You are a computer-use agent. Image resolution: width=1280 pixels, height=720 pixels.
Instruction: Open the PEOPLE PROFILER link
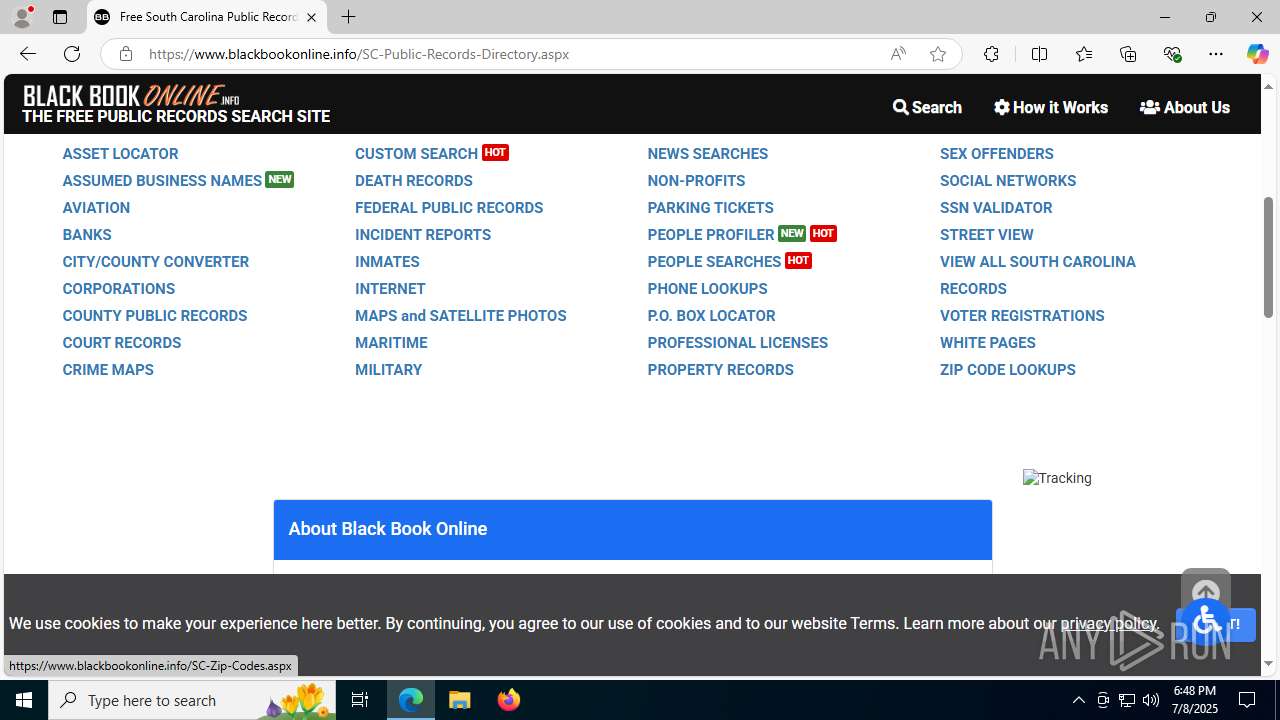click(x=711, y=235)
